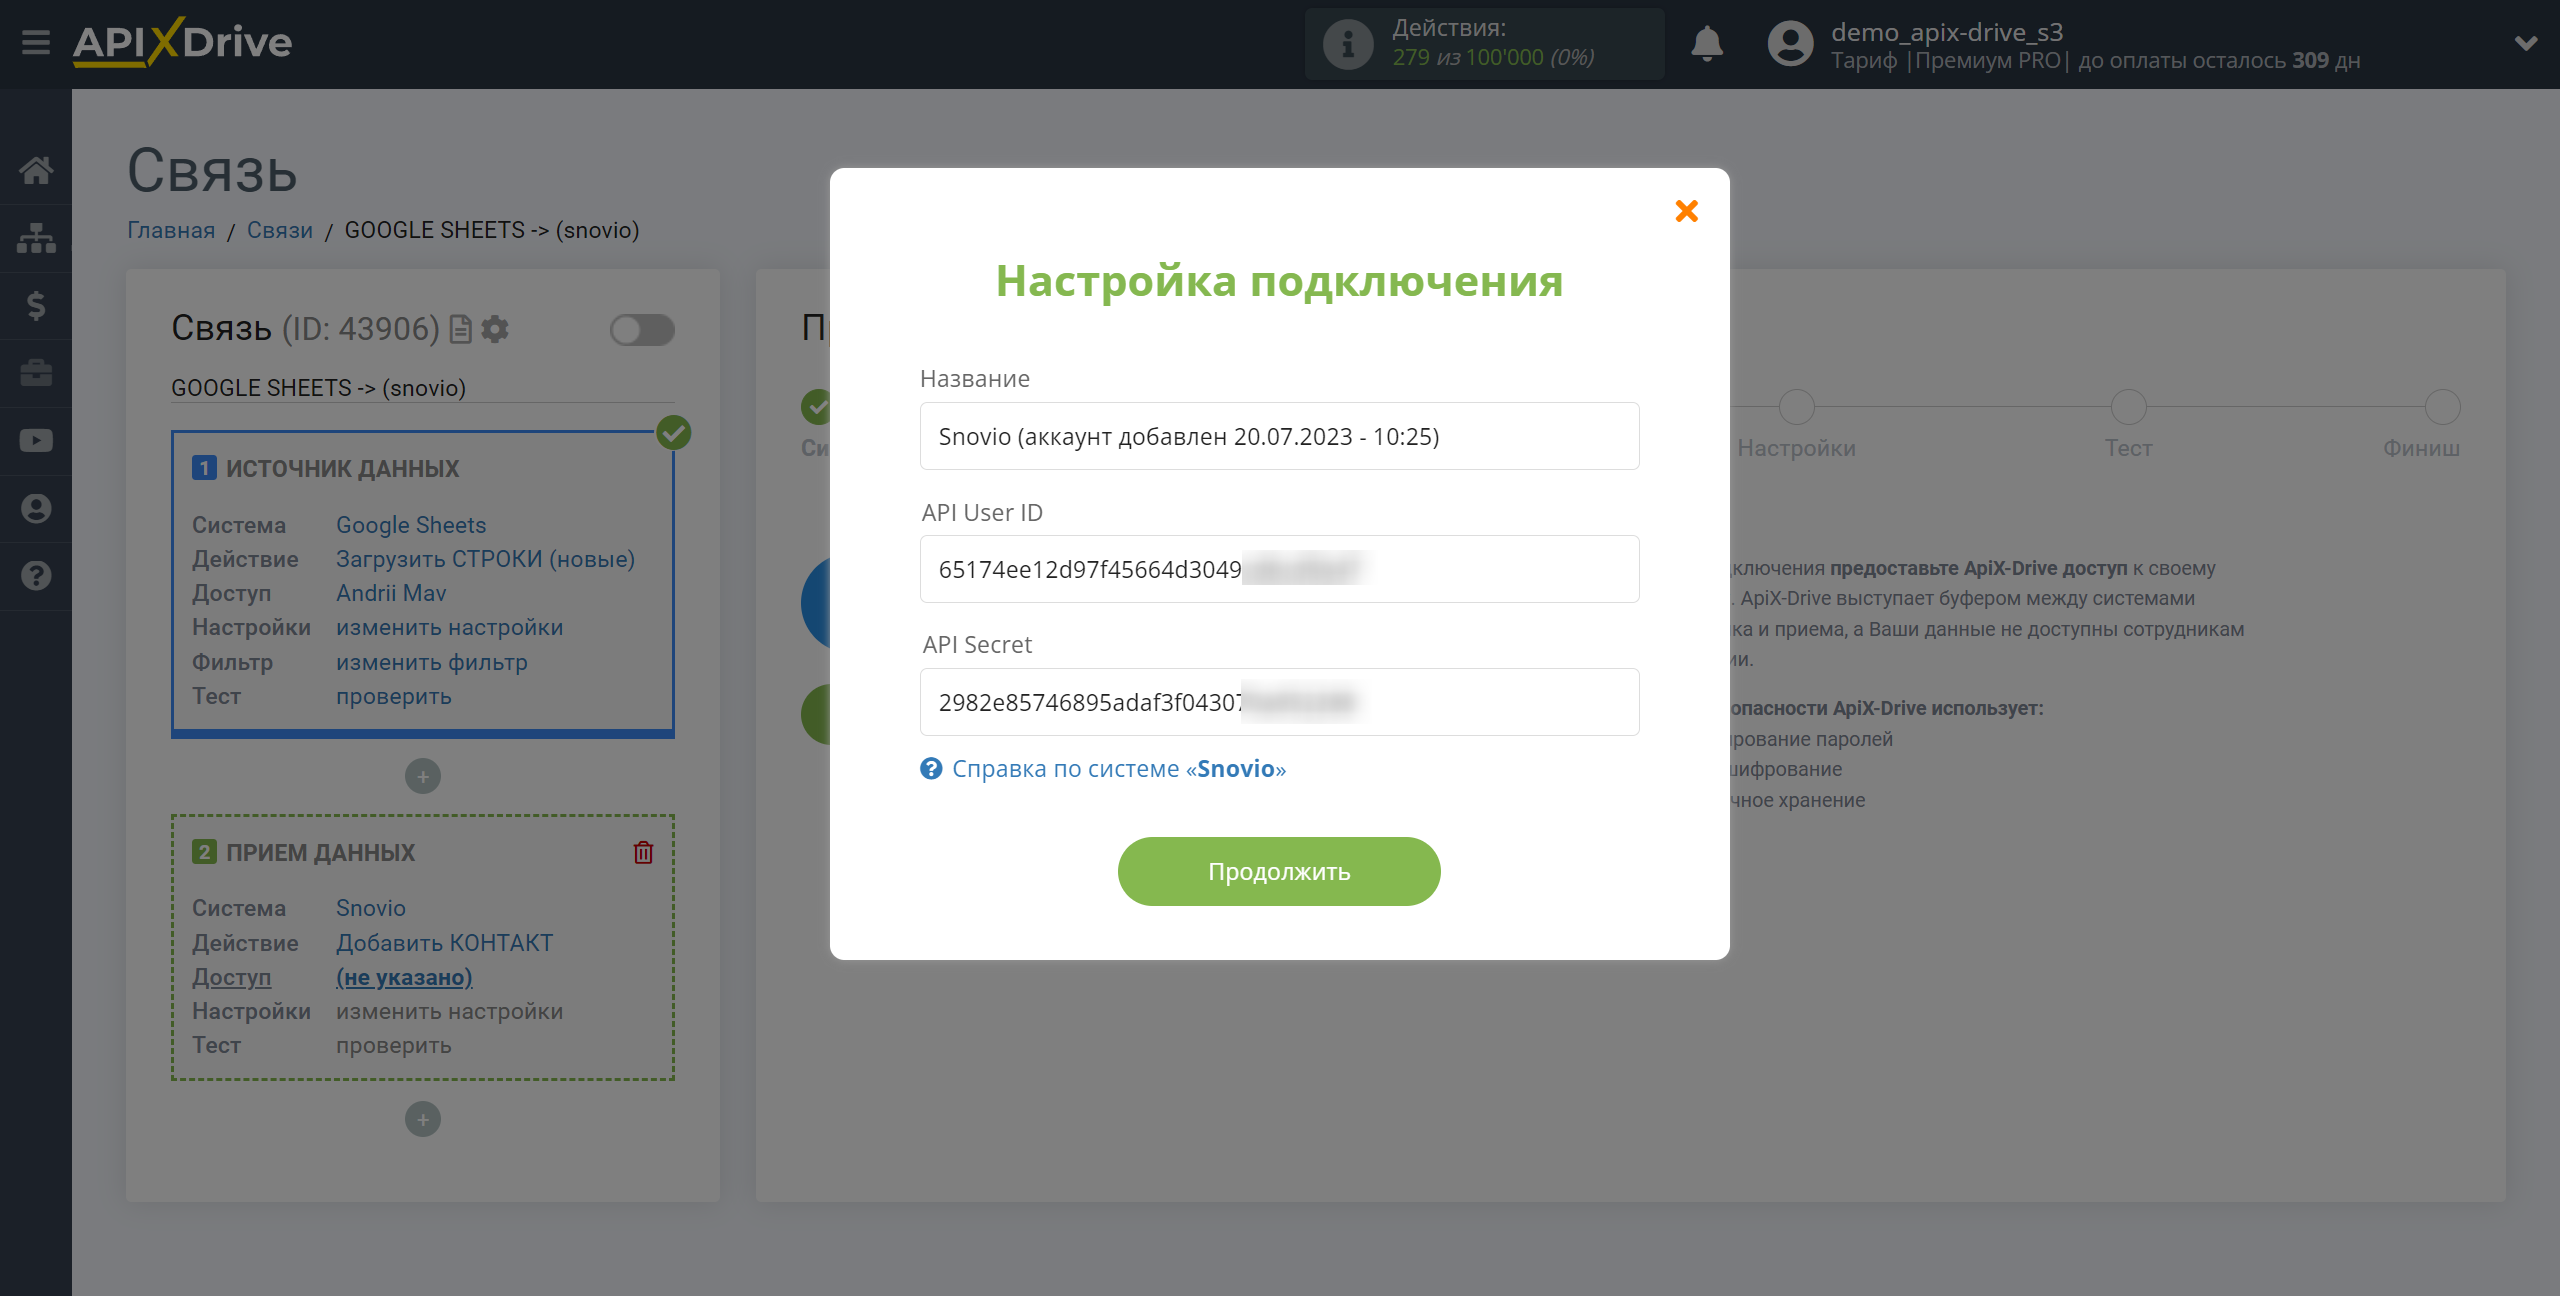Click проверить in data source block
Viewport: 2560px width, 1296px height.
pyautogui.click(x=393, y=696)
